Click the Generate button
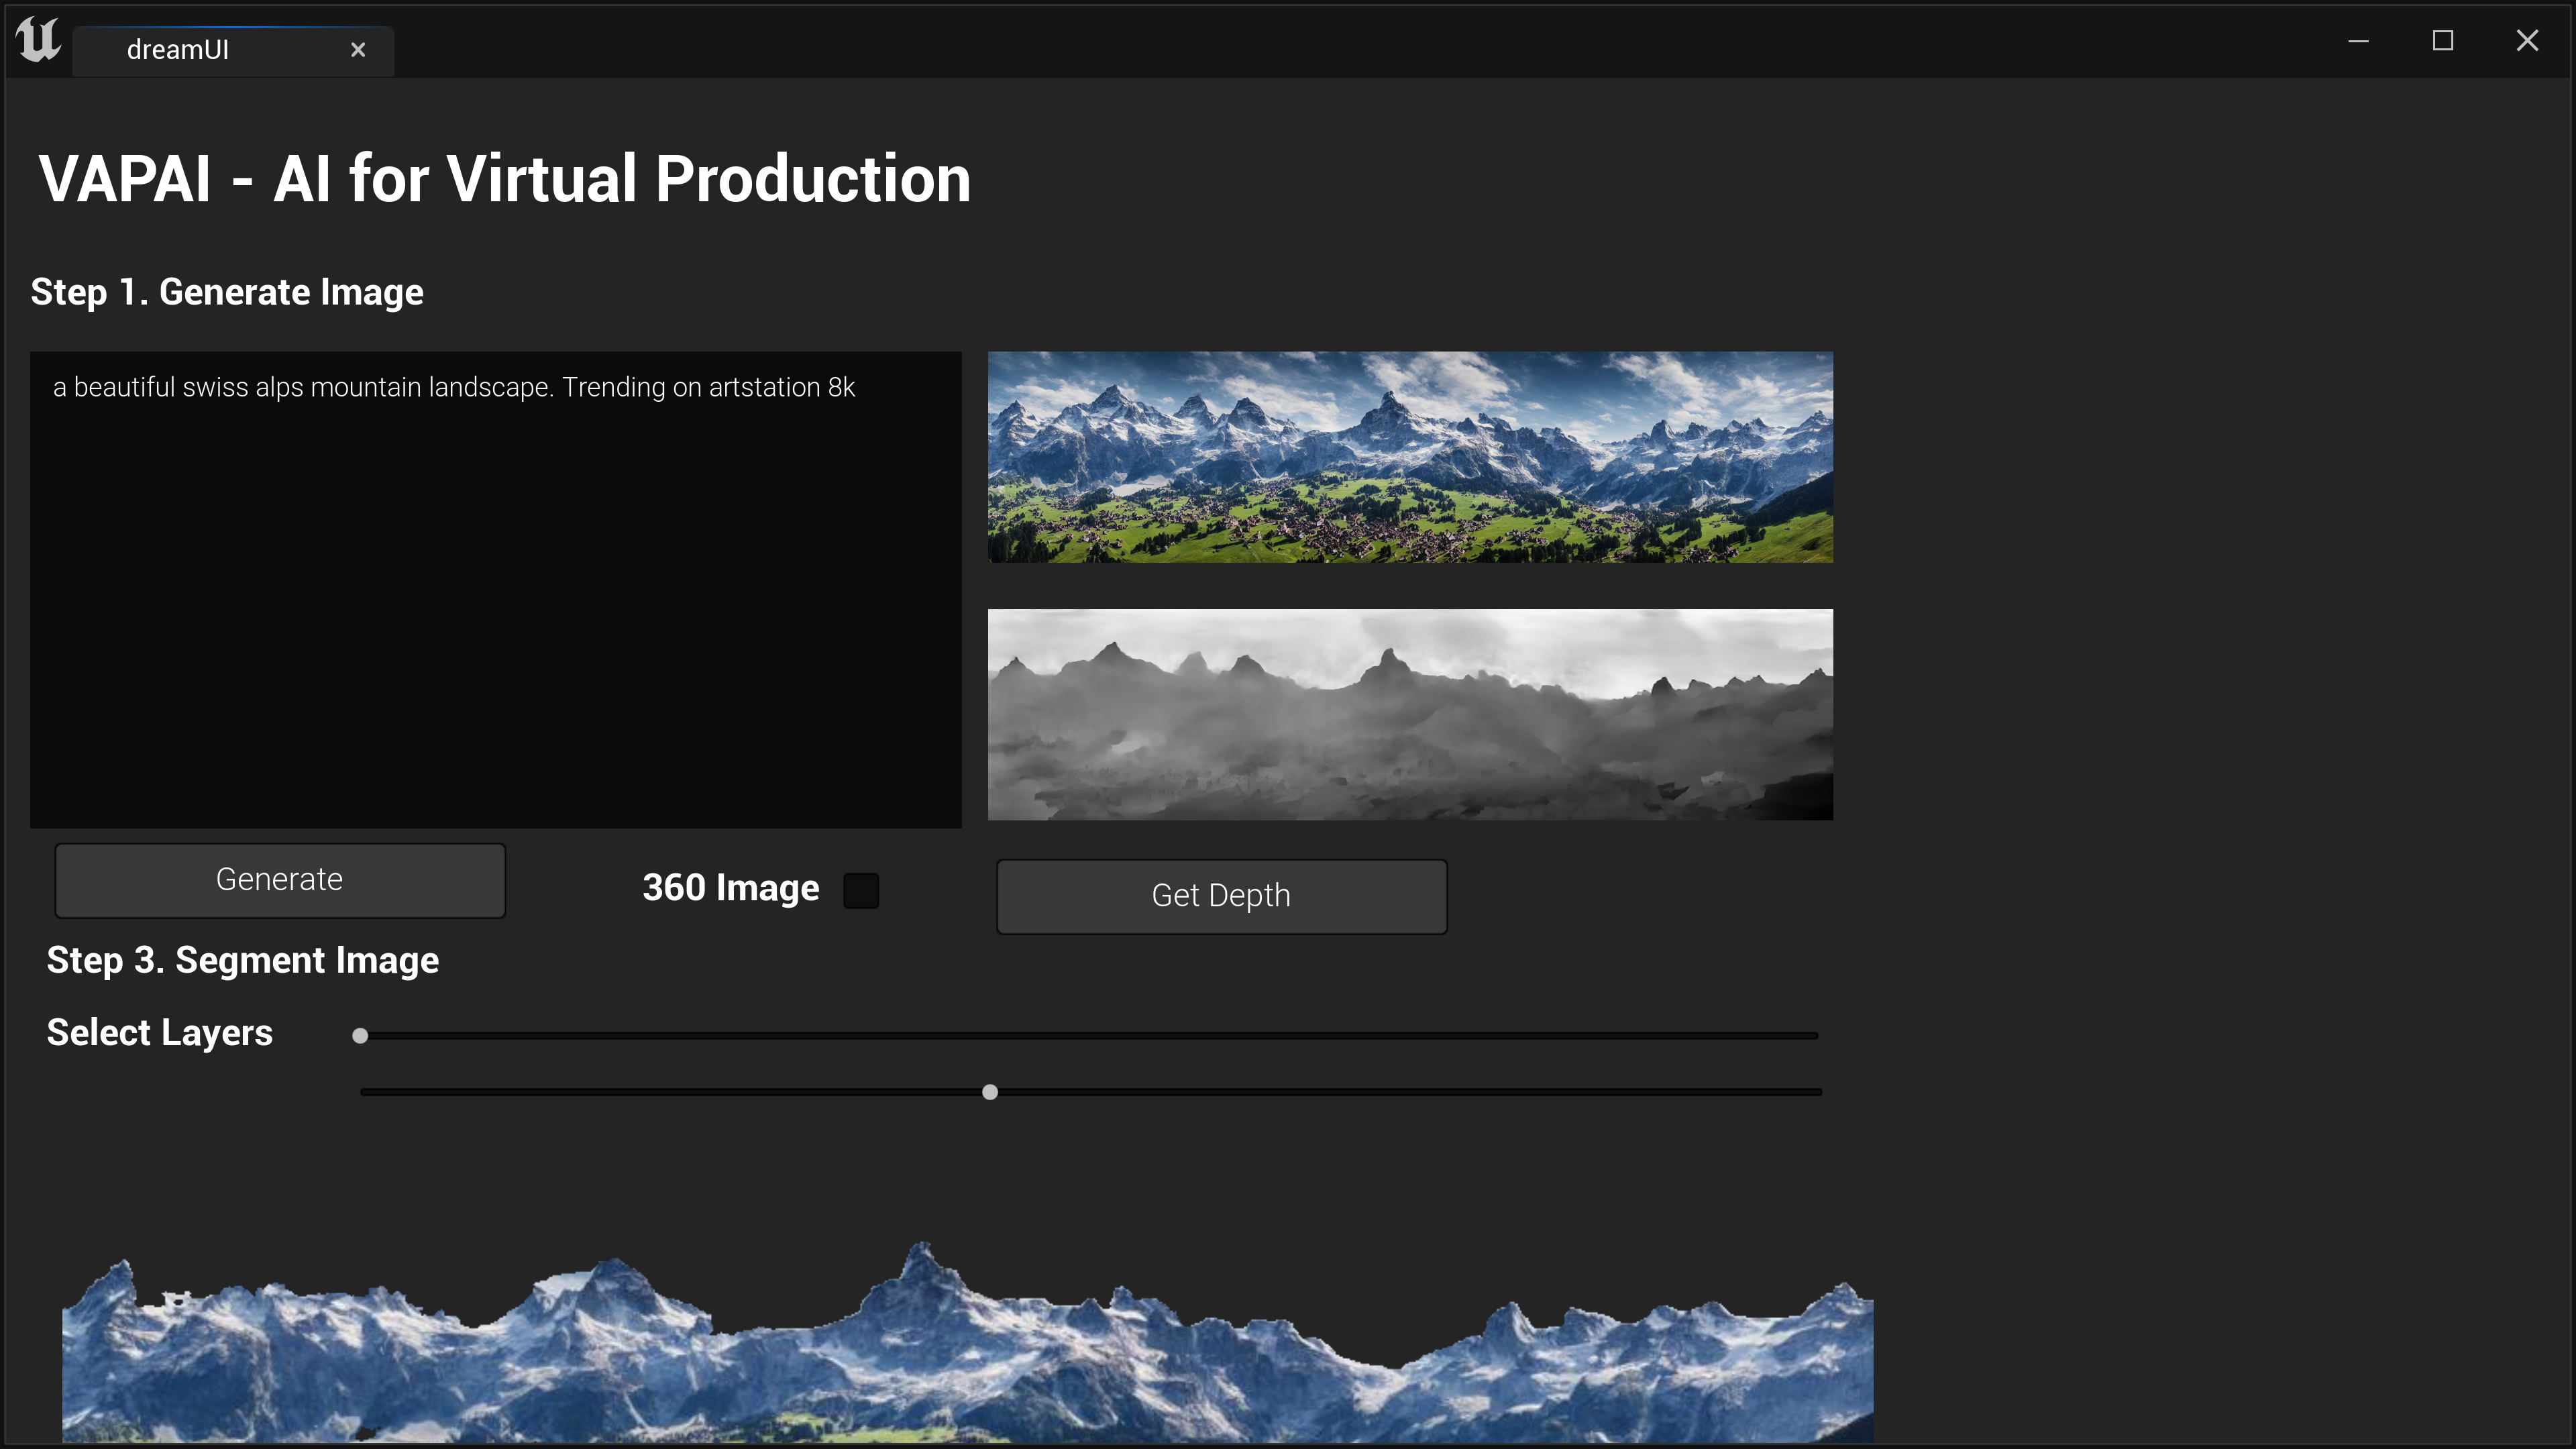2576x1449 pixels. [x=280, y=880]
